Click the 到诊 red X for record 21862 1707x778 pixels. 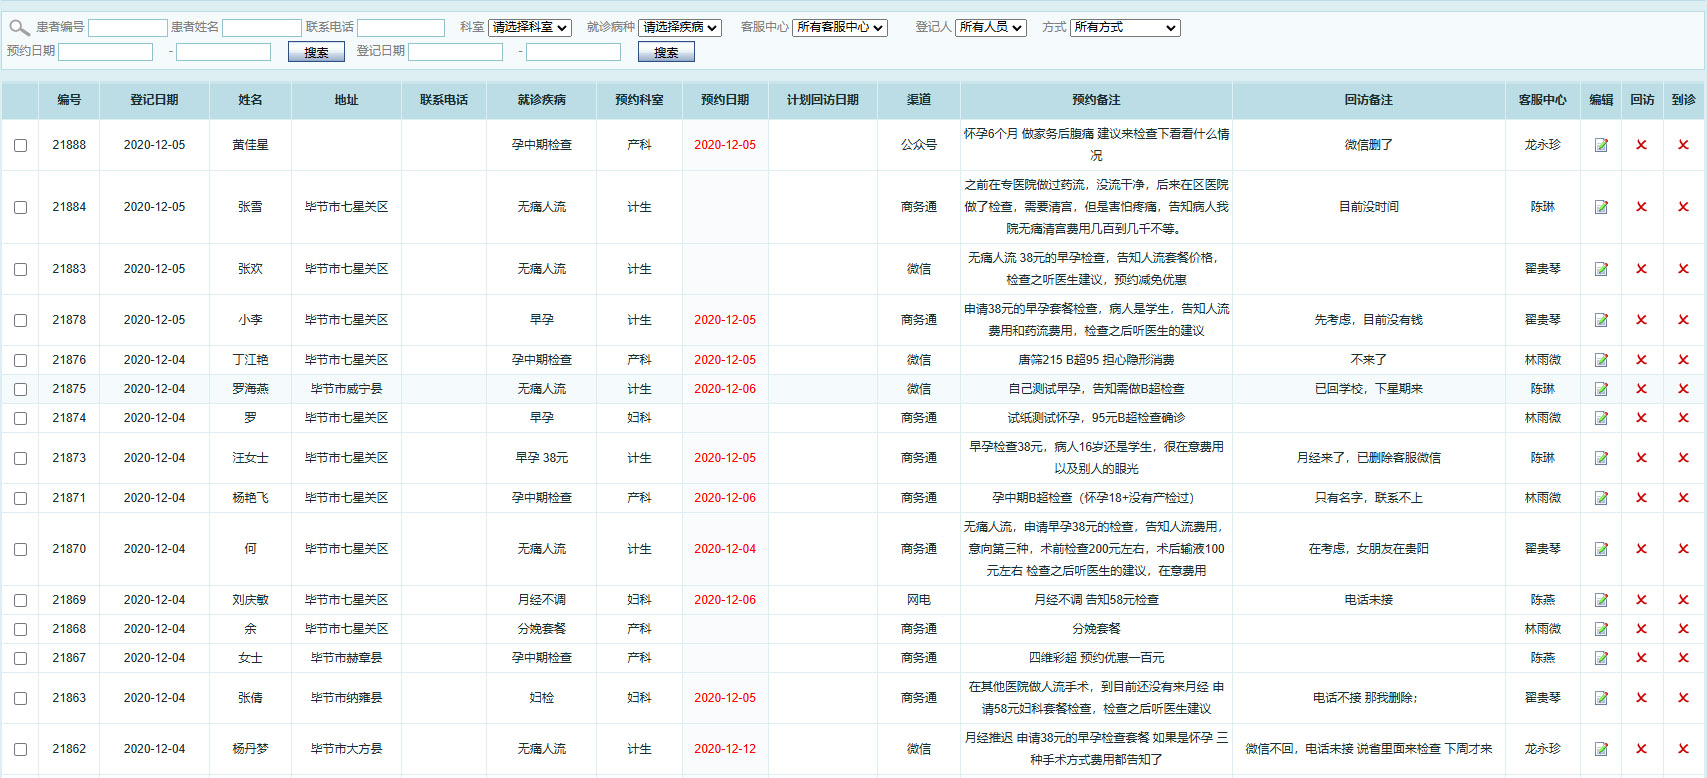click(x=1683, y=749)
